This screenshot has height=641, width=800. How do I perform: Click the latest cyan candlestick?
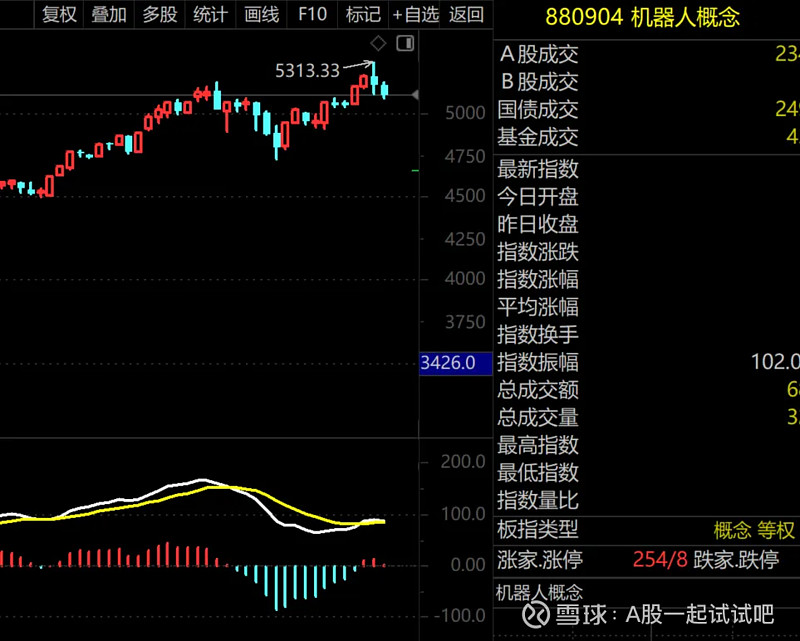coord(384,90)
